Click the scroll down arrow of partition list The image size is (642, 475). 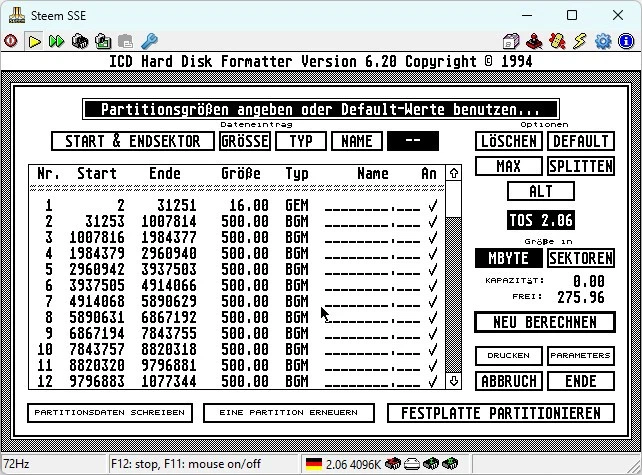(x=453, y=381)
